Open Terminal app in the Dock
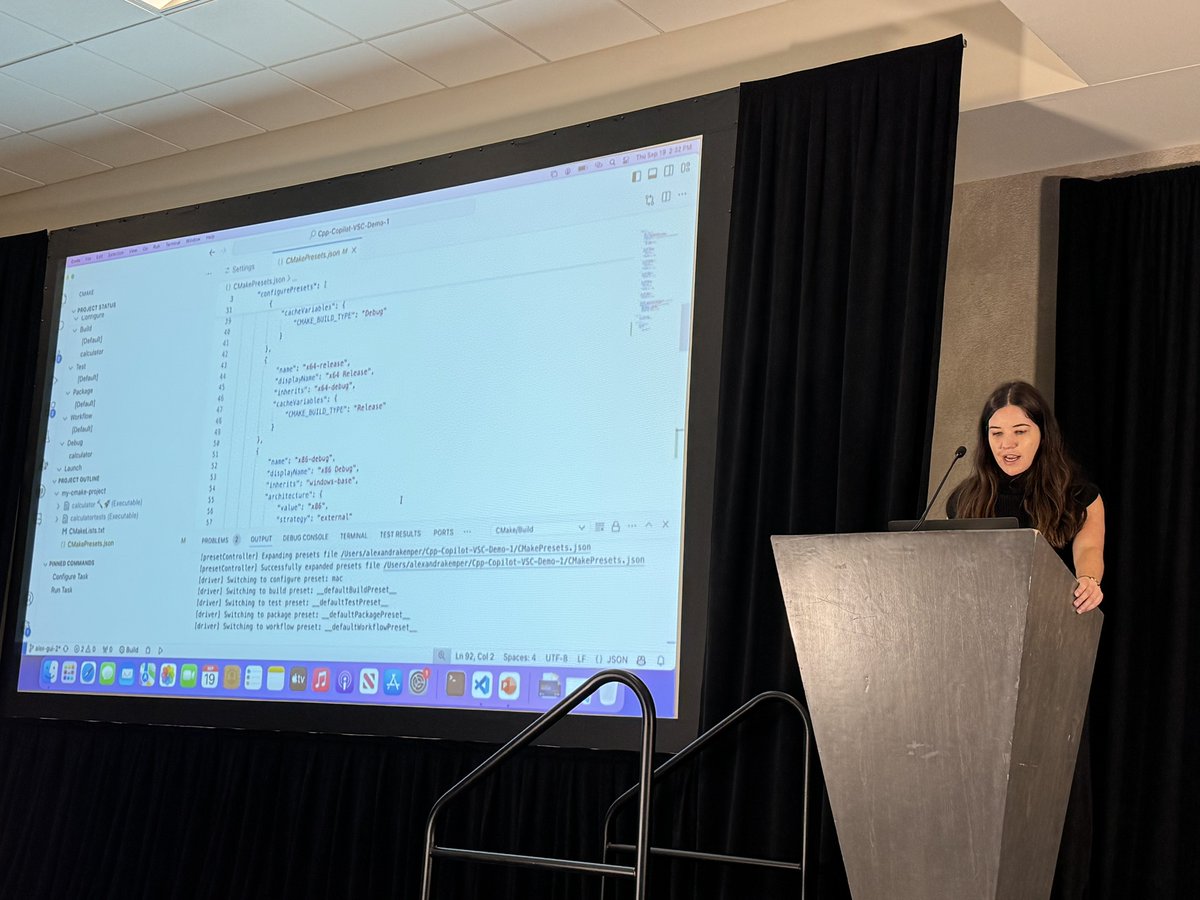The height and width of the screenshot is (900, 1200). (455, 683)
